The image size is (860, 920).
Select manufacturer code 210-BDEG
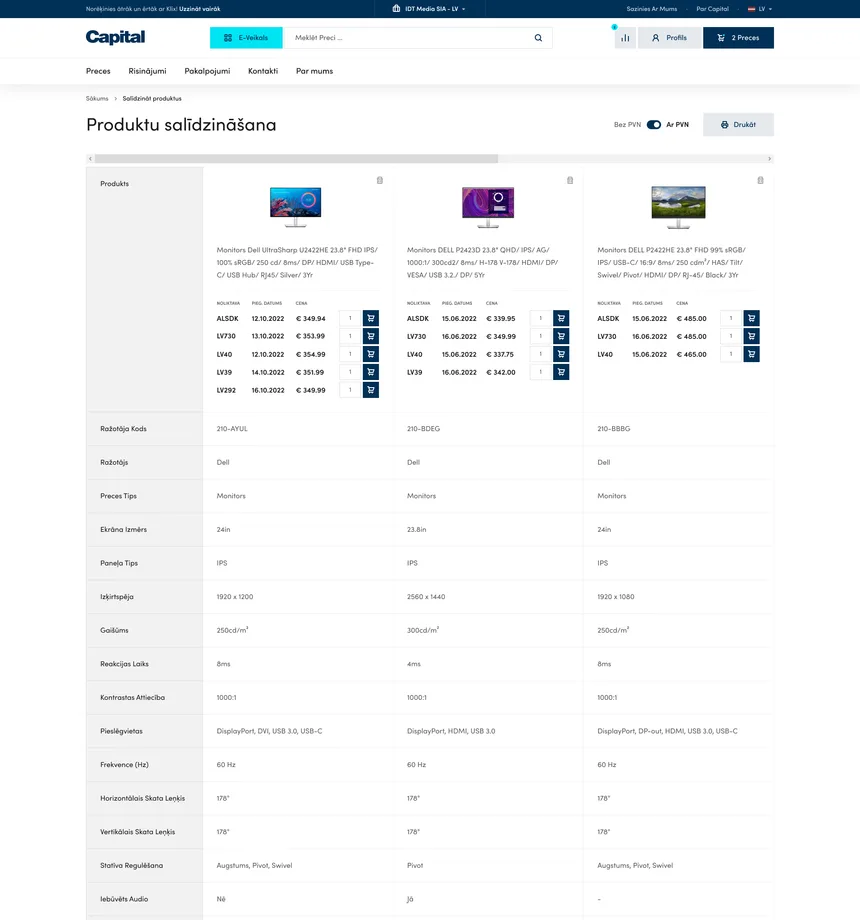pos(423,429)
